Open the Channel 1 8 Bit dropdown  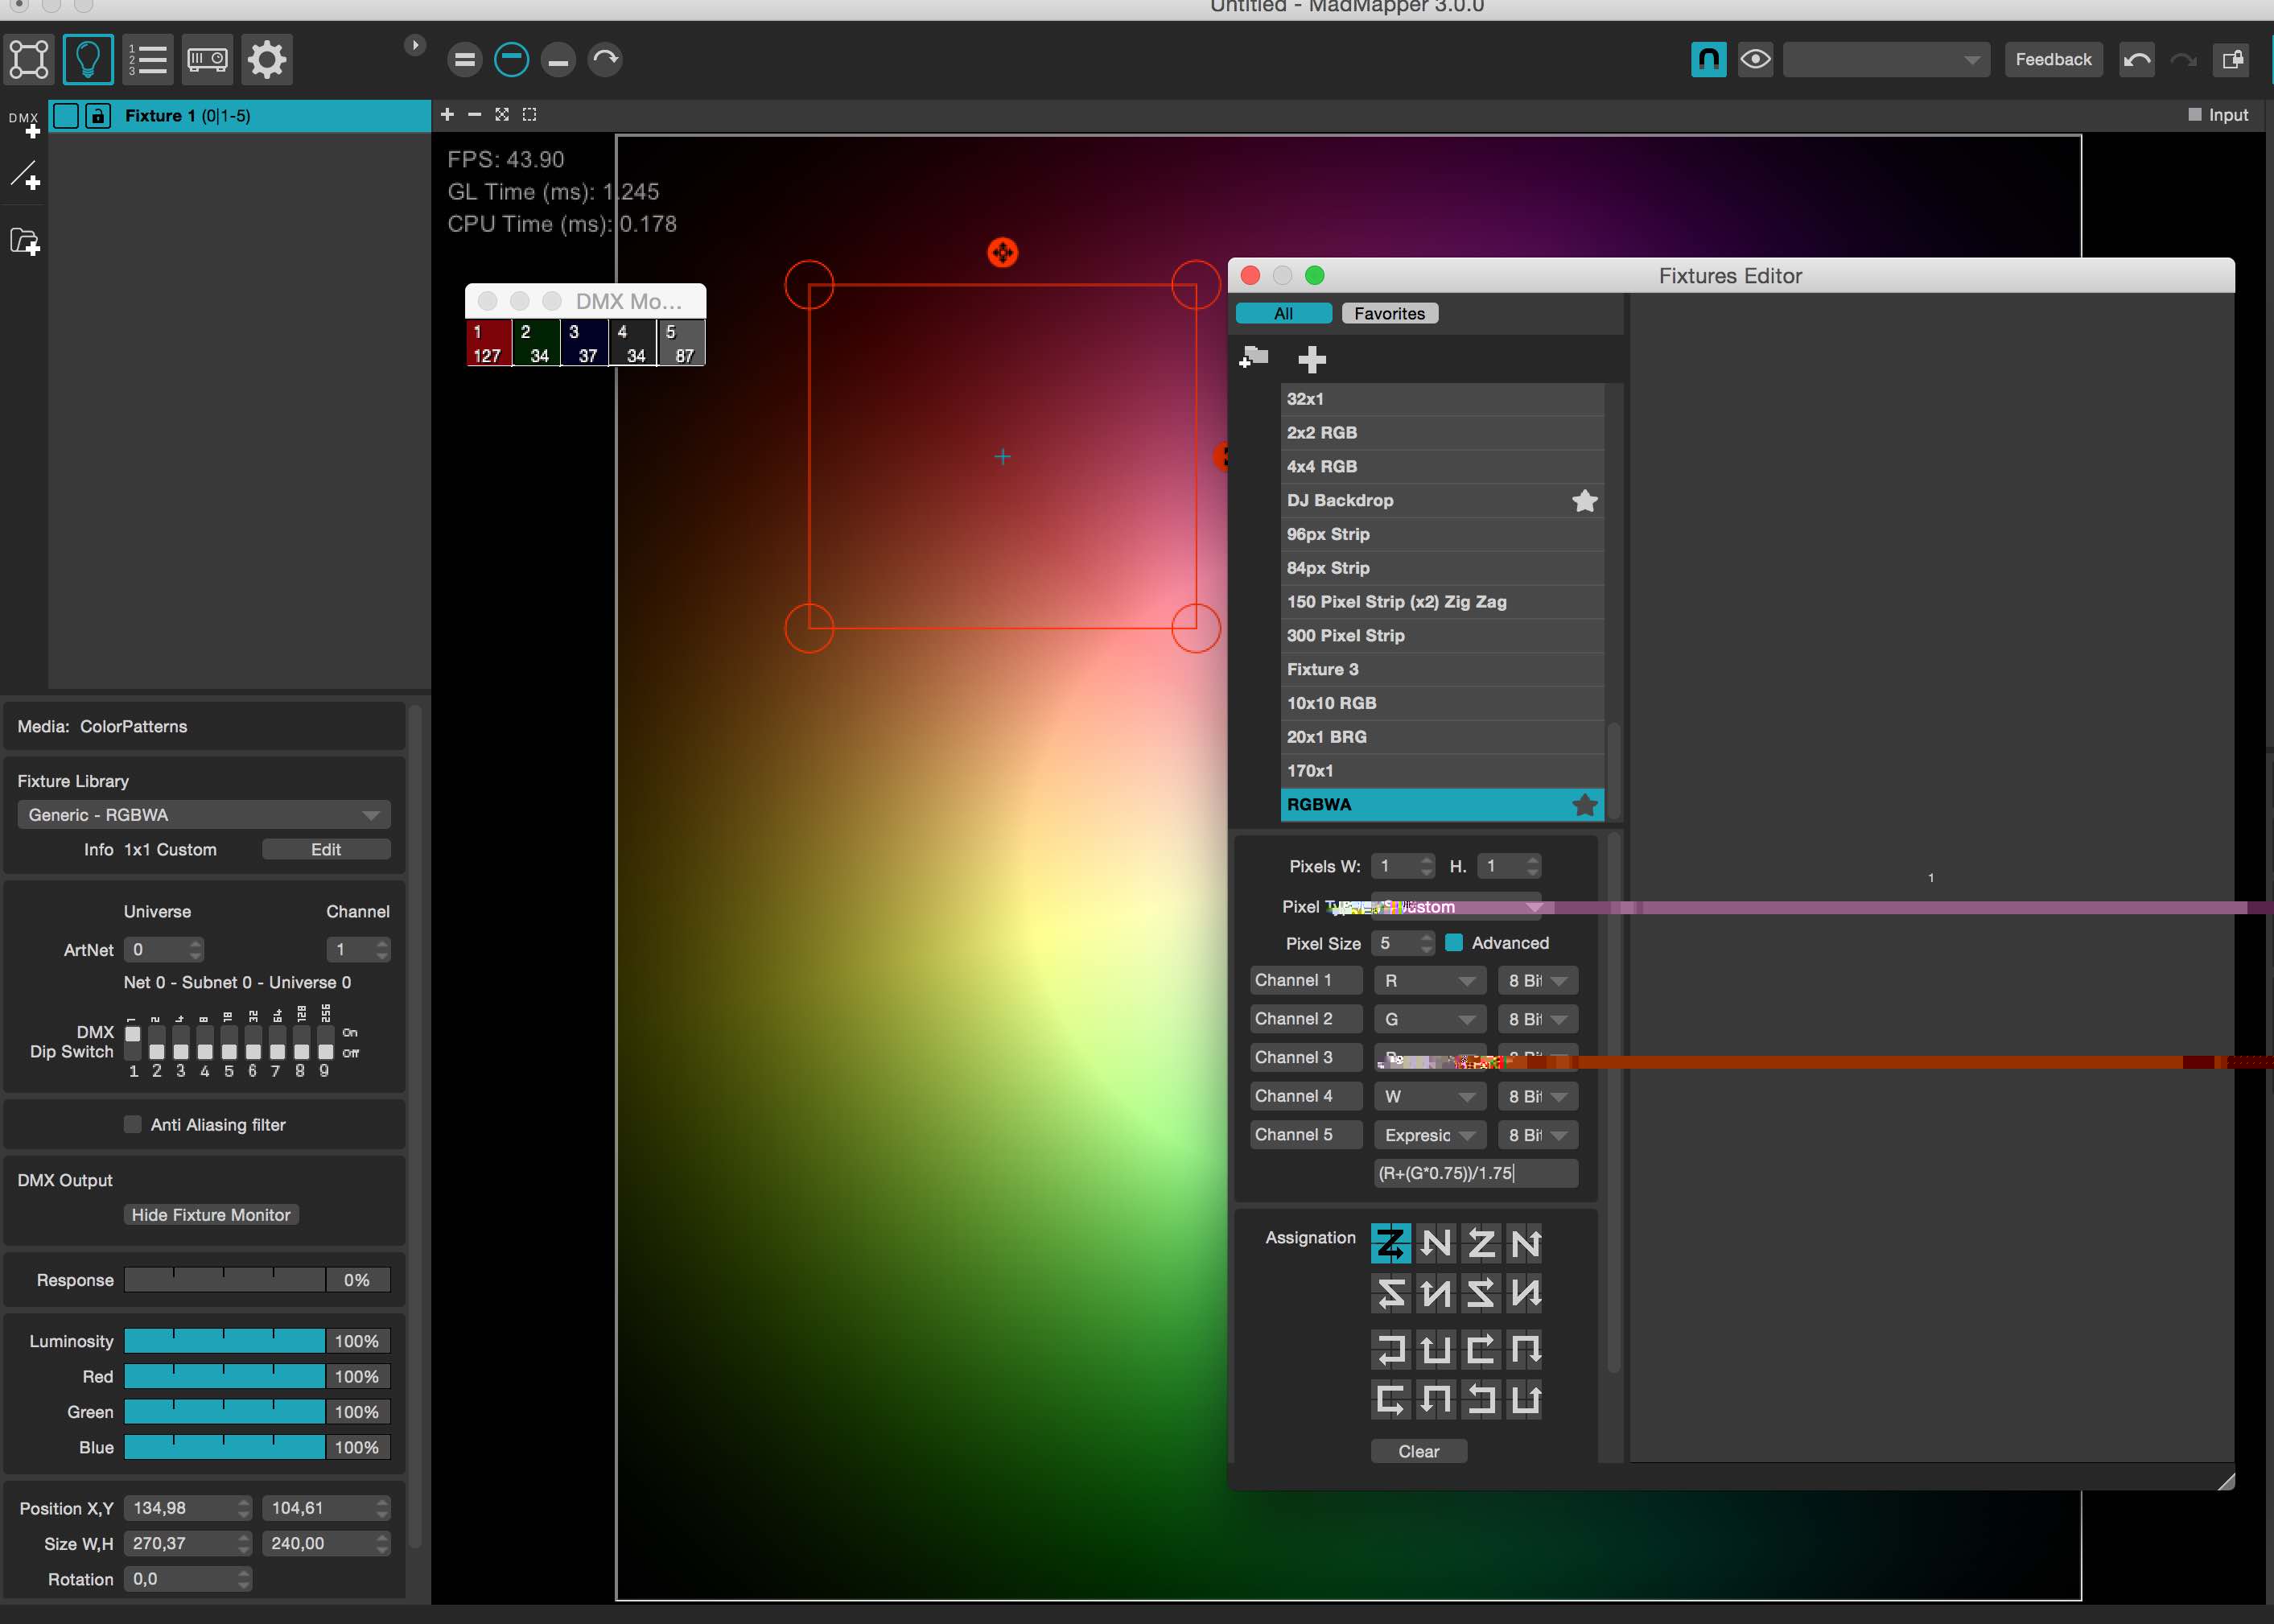[1538, 980]
